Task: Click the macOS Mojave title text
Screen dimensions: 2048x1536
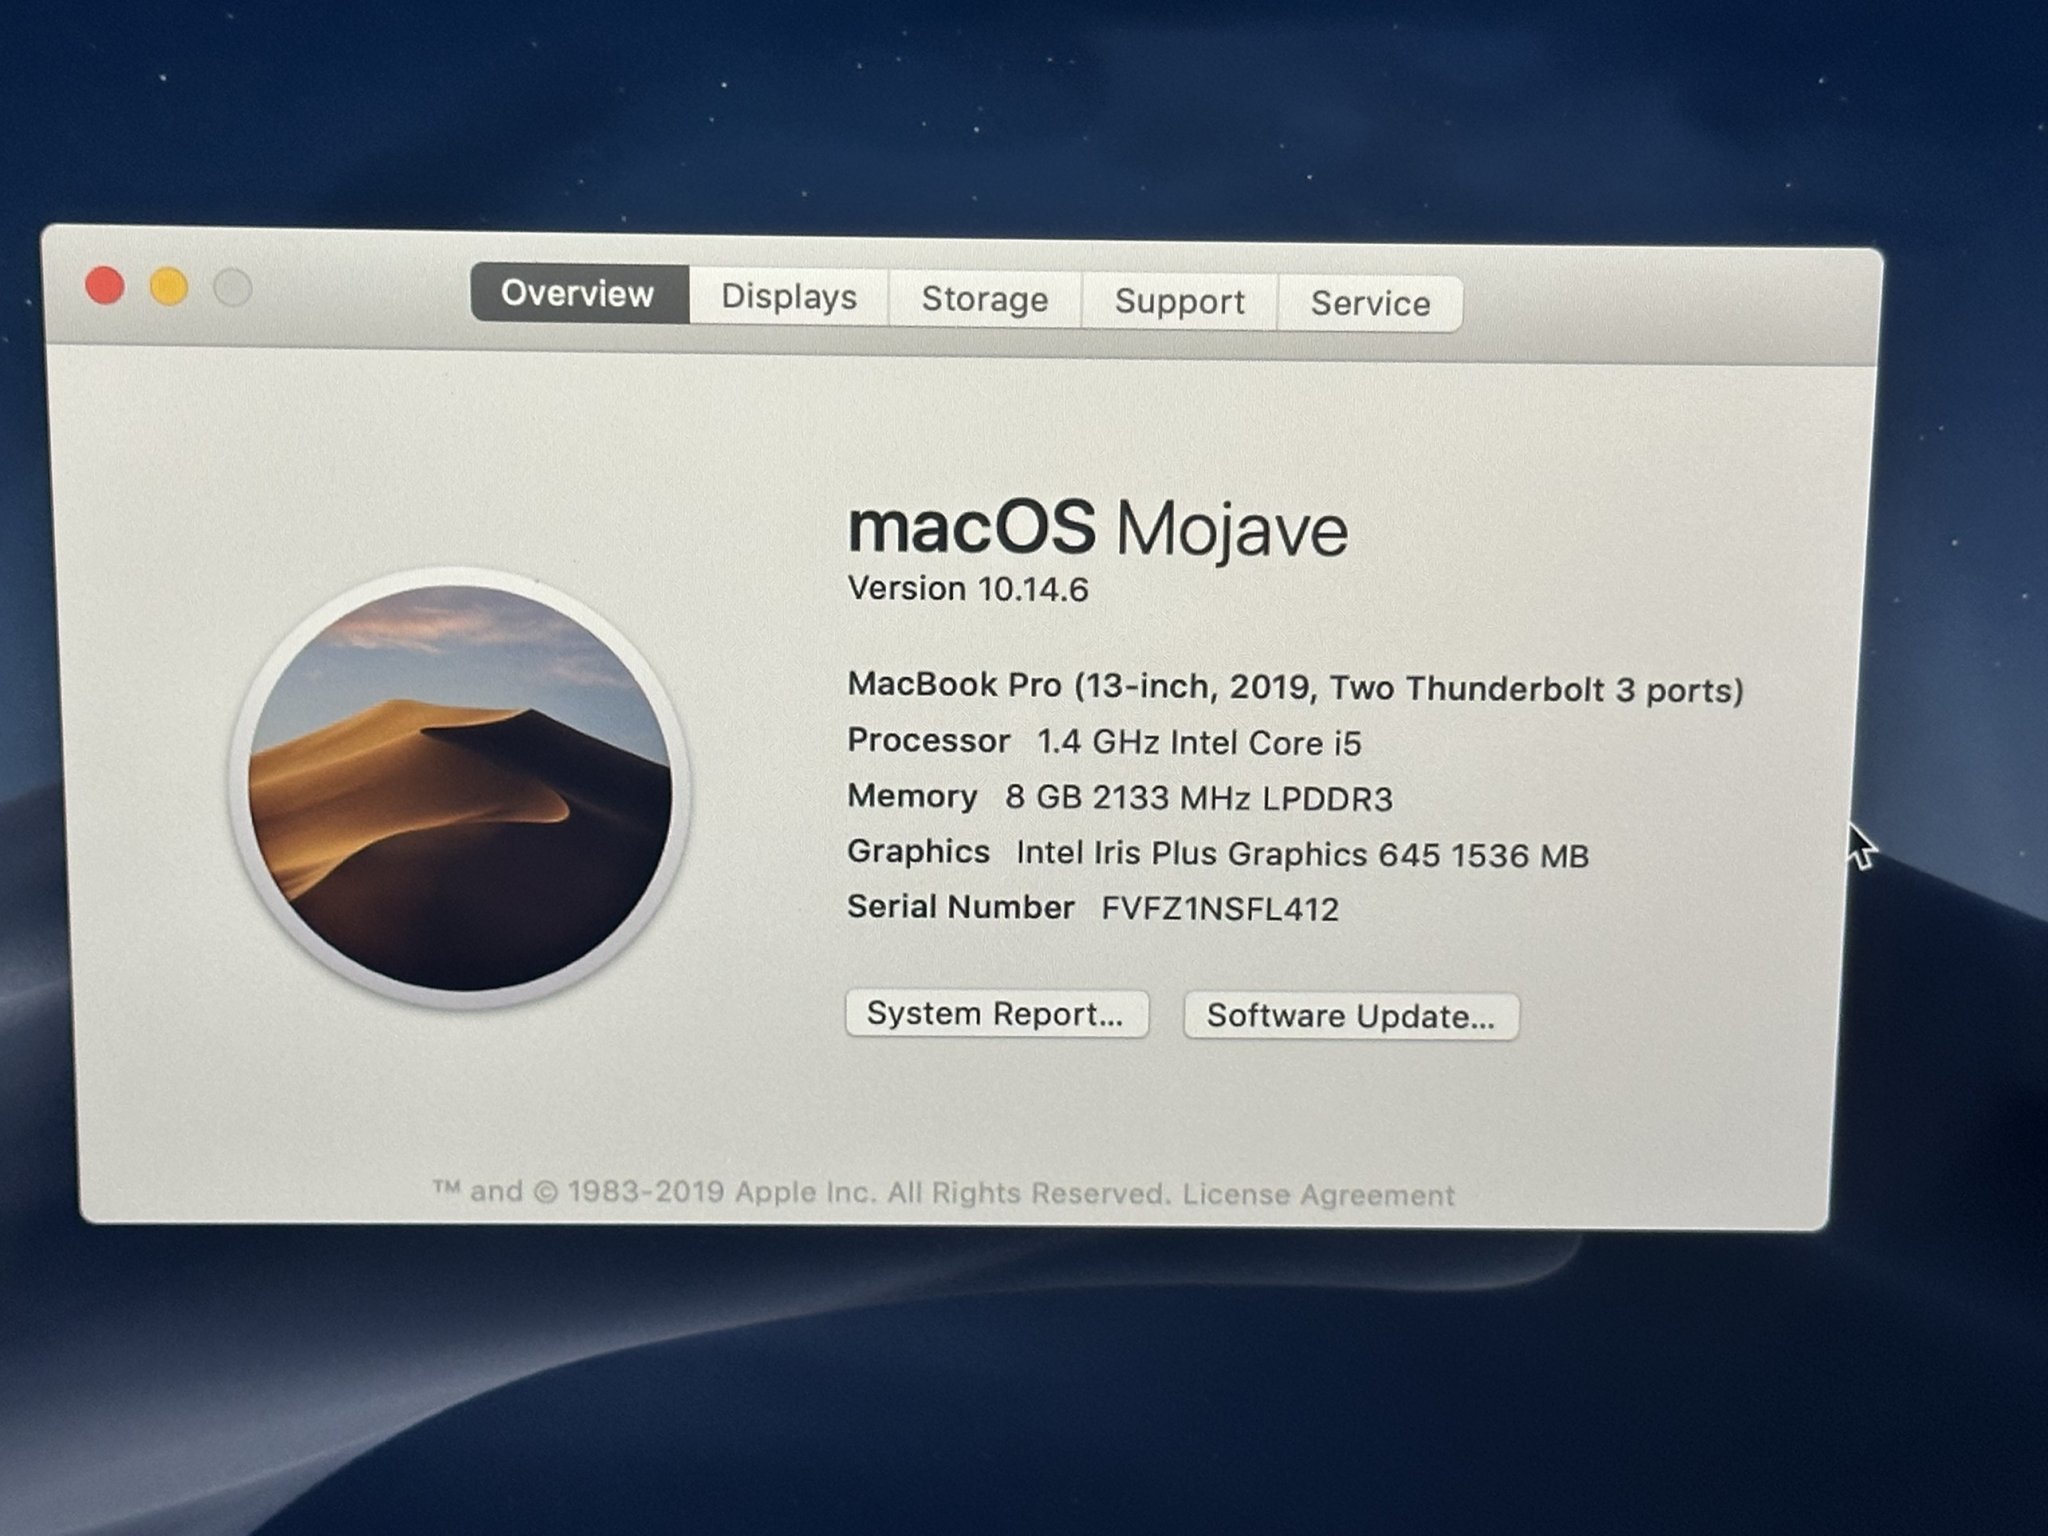Action: click(1097, 528)
